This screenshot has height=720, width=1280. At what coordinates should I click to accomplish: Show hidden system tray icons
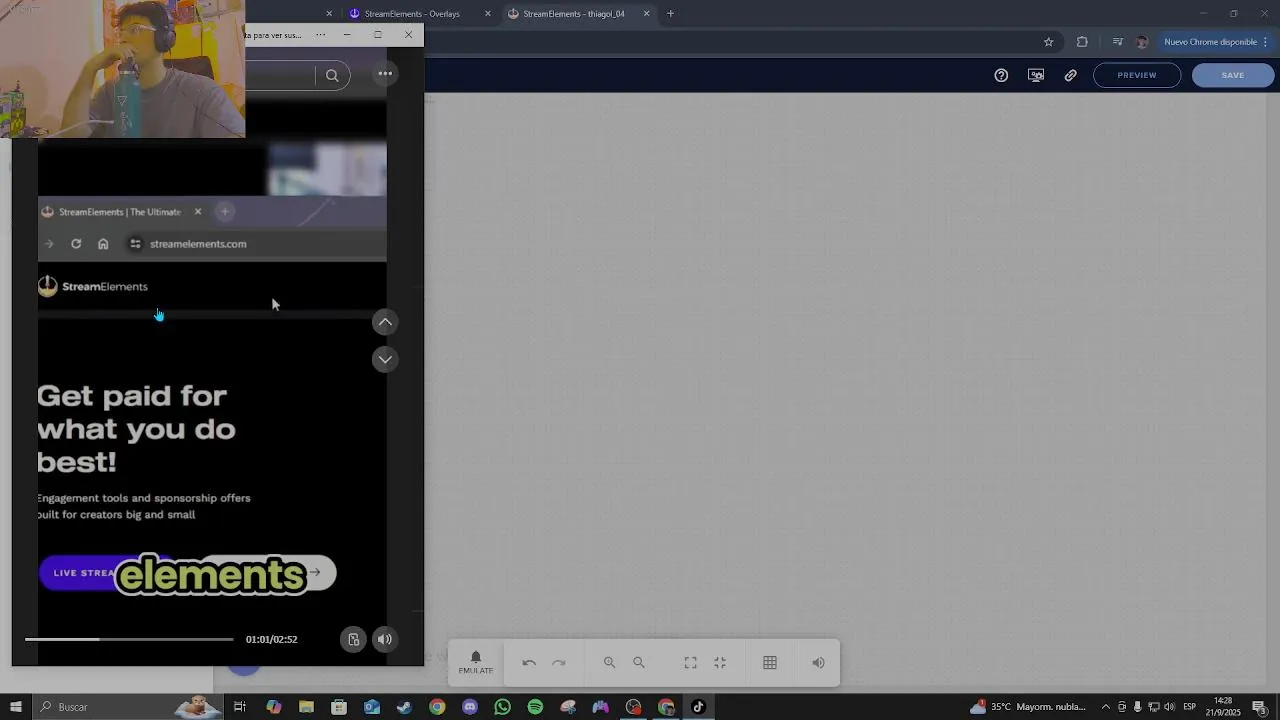[x=1105, y=707]
